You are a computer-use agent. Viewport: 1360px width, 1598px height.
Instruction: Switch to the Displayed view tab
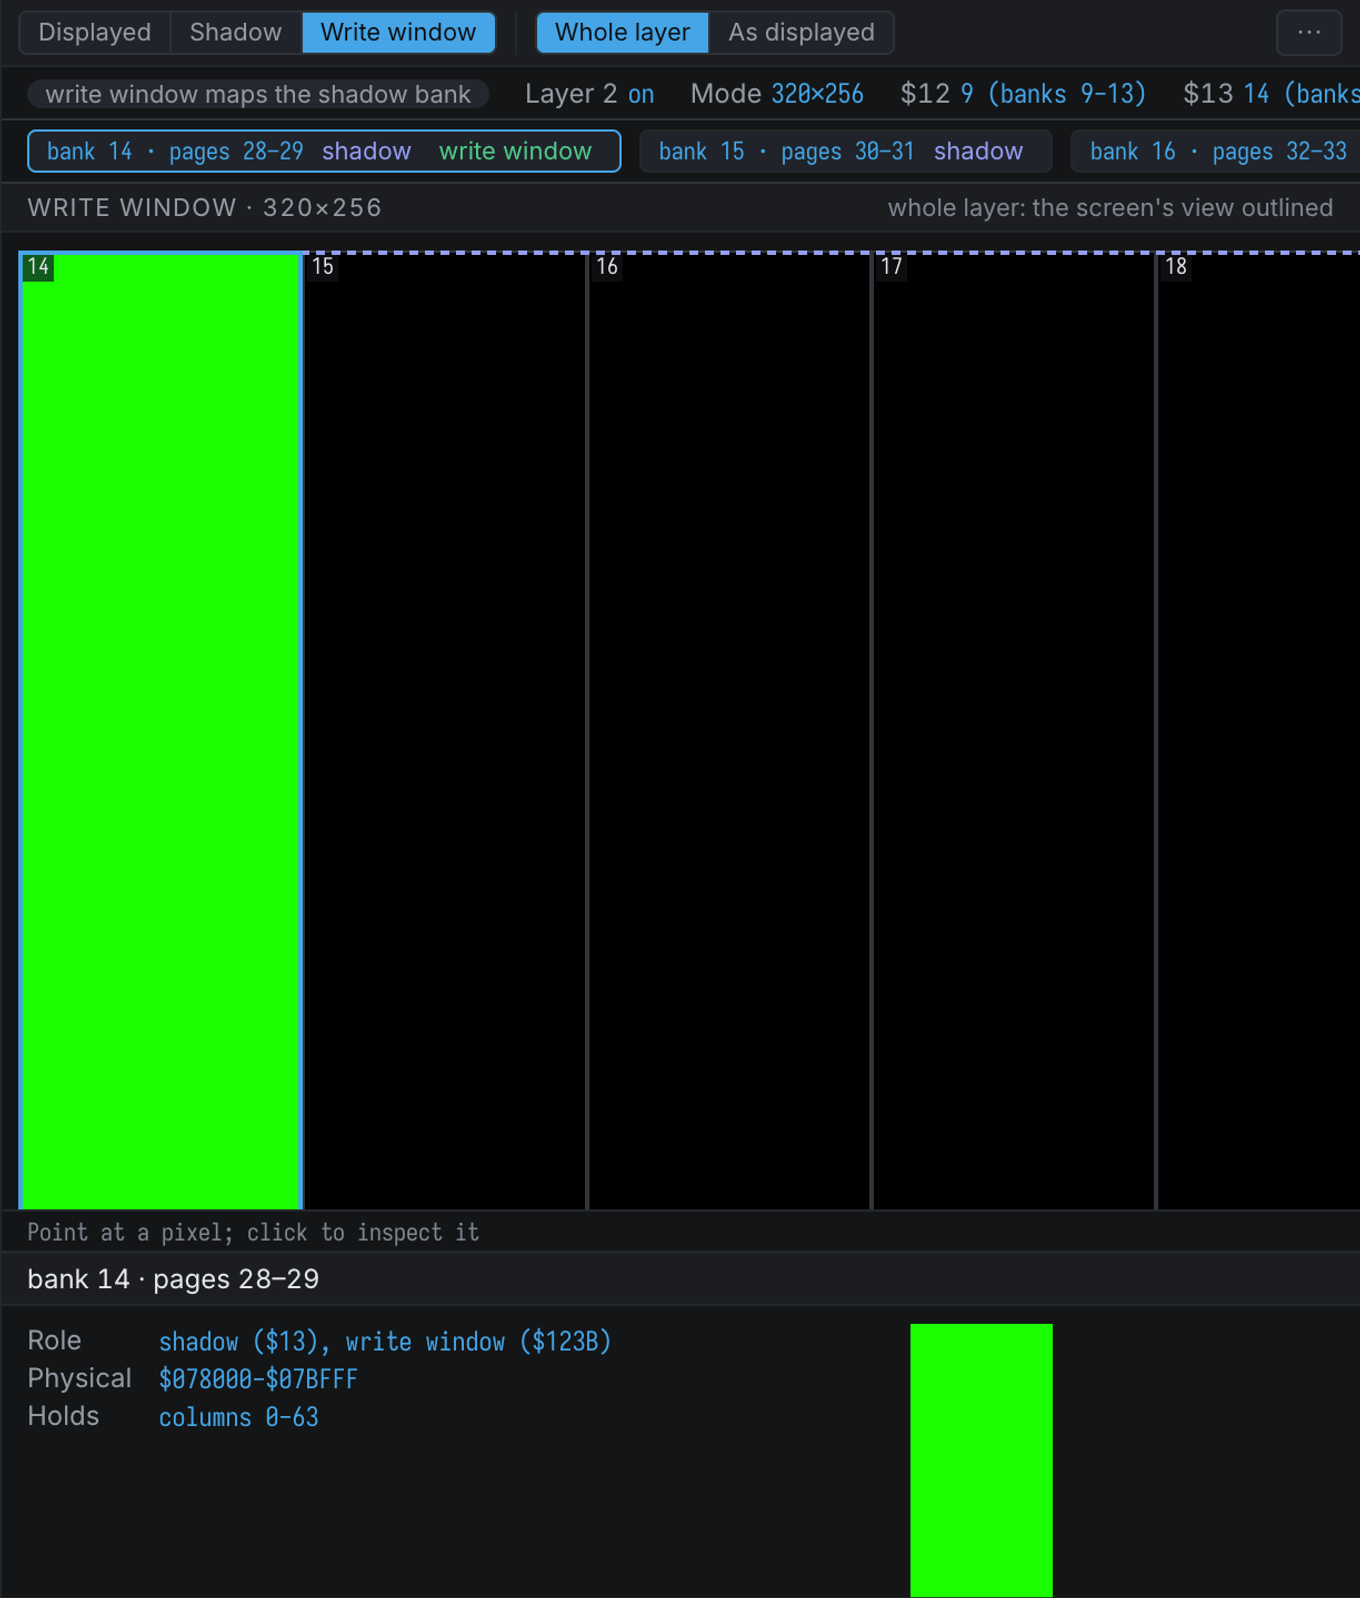(x=95, y=32)
